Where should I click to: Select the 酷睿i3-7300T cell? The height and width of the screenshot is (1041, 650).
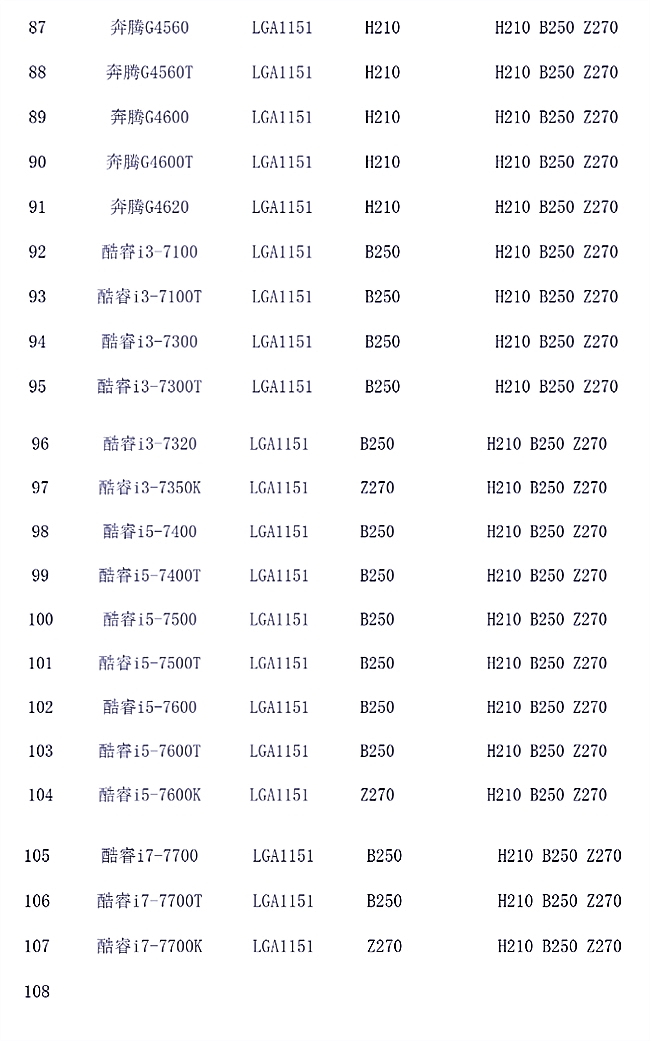click(149, 387)
